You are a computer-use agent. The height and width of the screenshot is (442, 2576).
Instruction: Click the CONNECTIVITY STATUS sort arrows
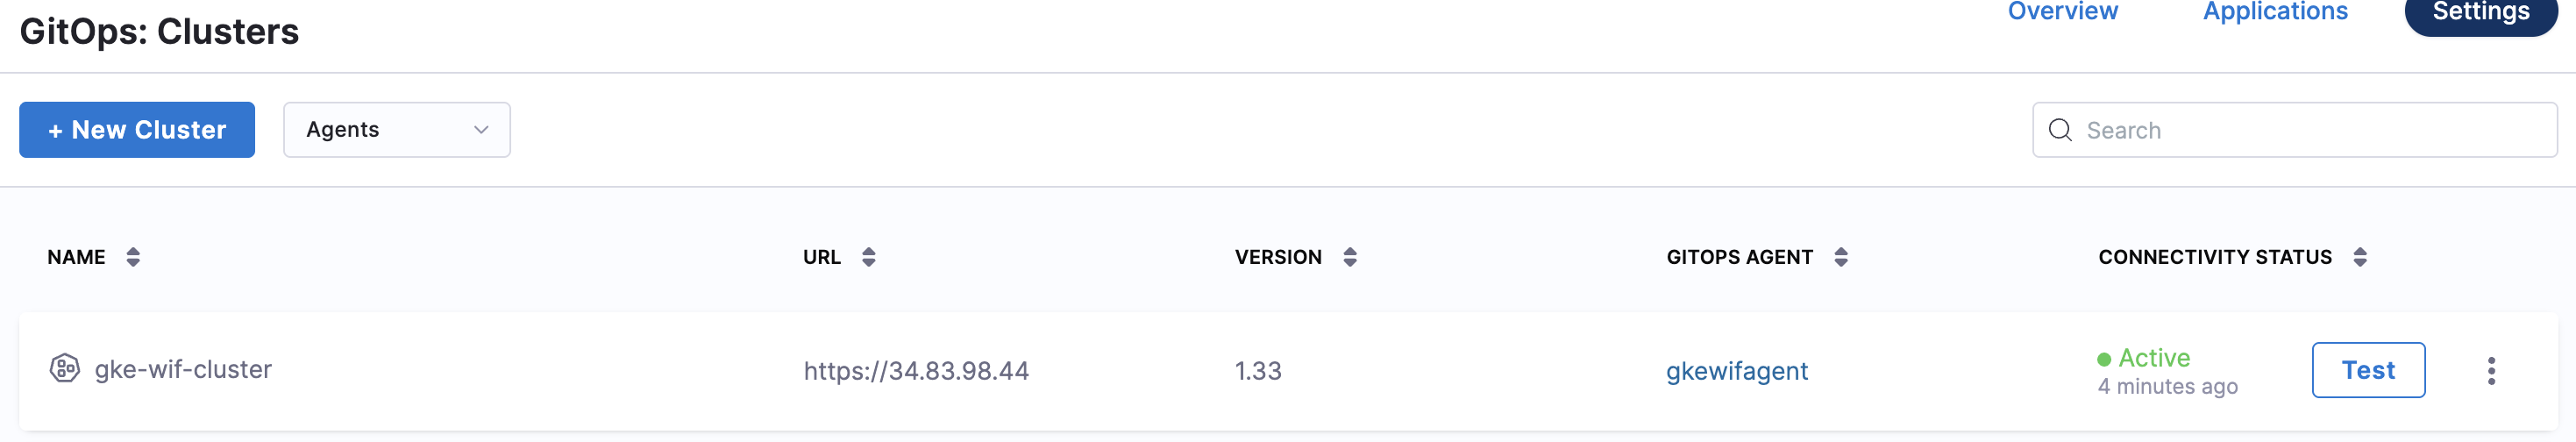point(2359,257)
